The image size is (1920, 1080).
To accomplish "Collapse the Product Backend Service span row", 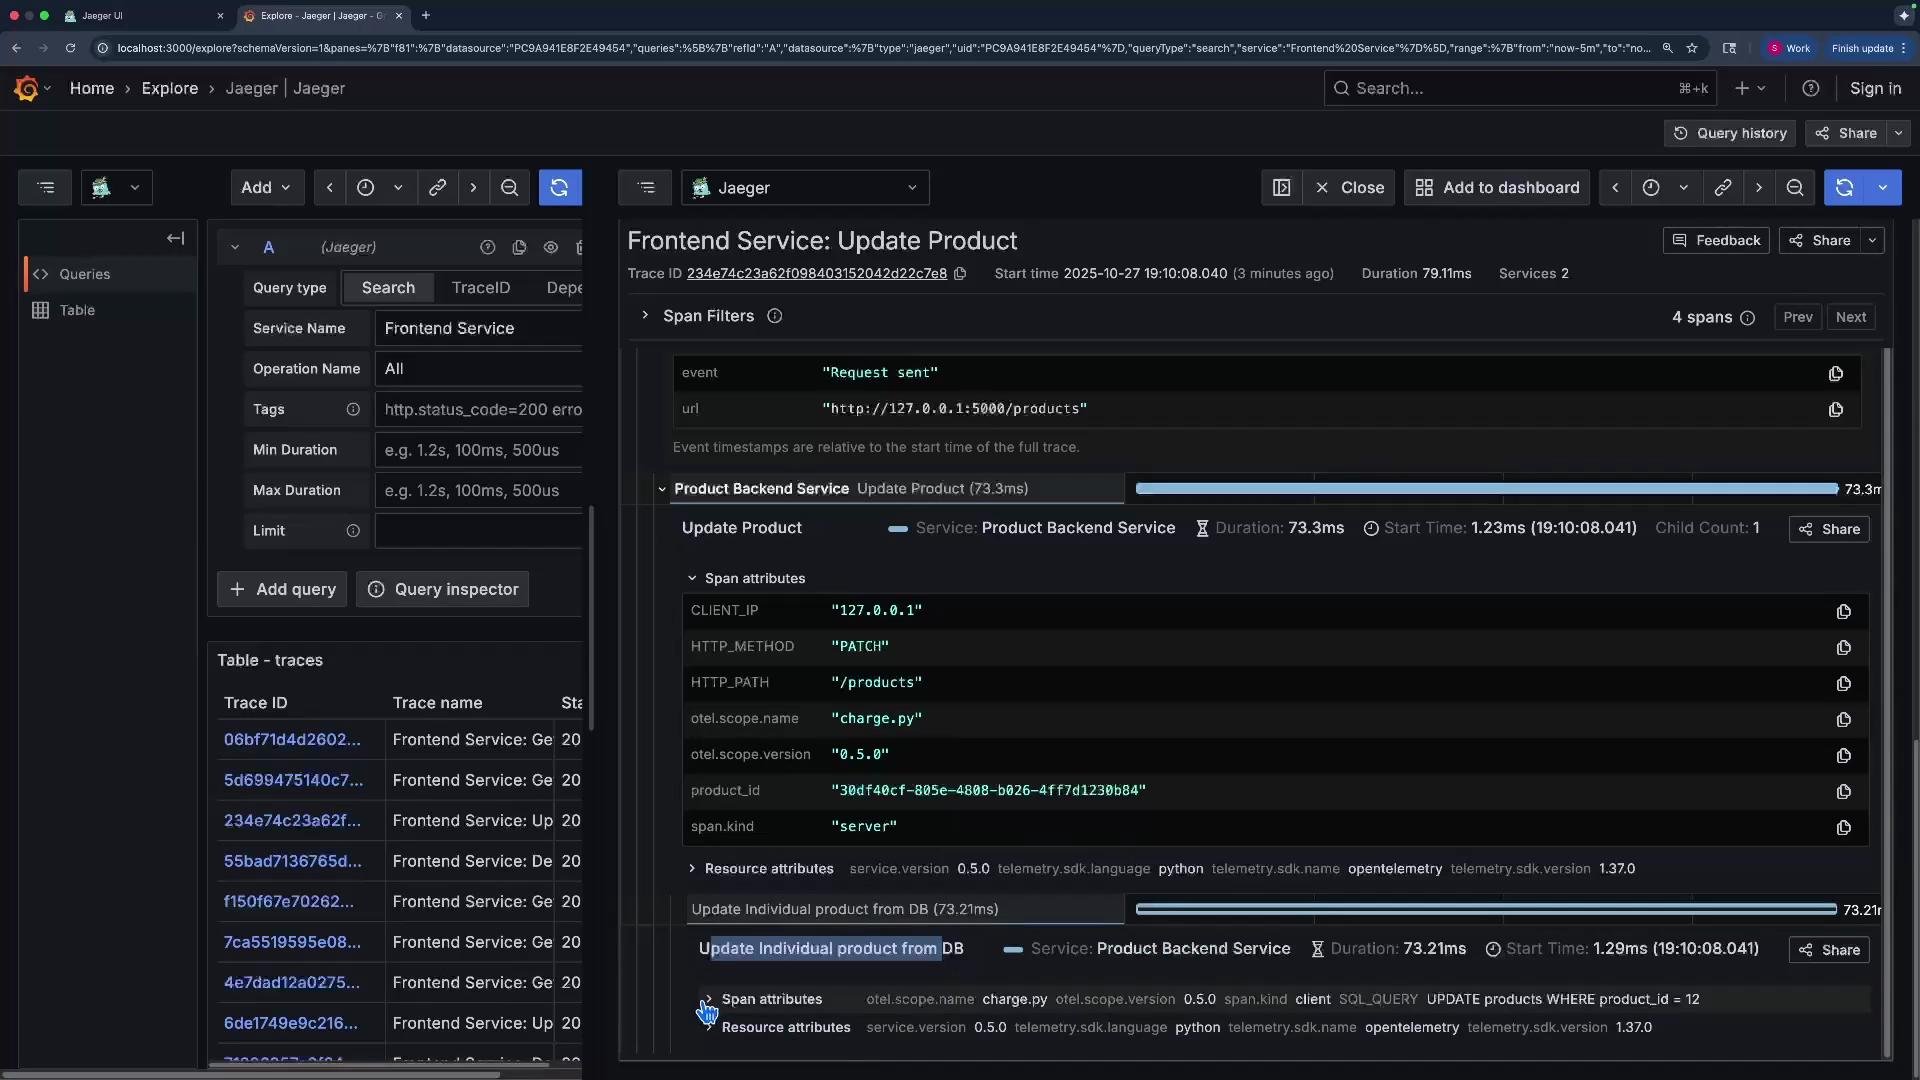I will (661, 489).
